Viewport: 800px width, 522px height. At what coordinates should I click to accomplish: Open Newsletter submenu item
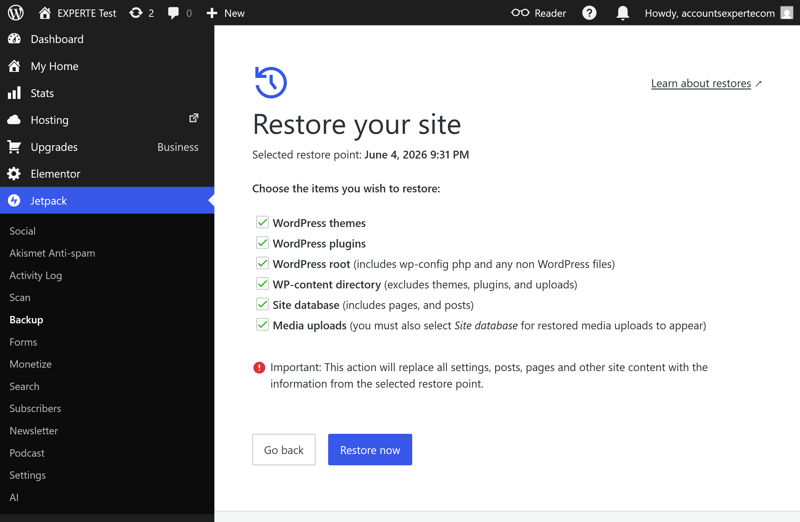34,431
